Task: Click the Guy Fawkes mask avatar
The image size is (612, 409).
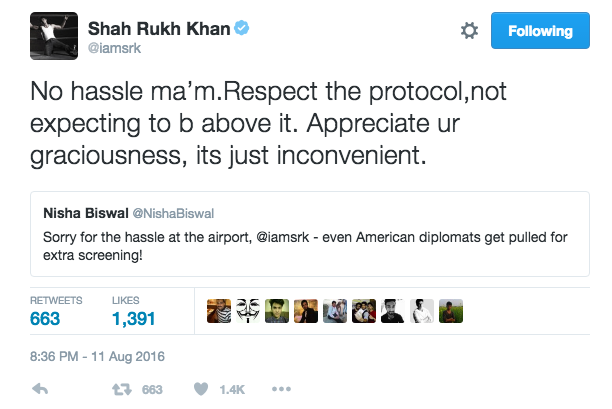Action: click(248, 311)
